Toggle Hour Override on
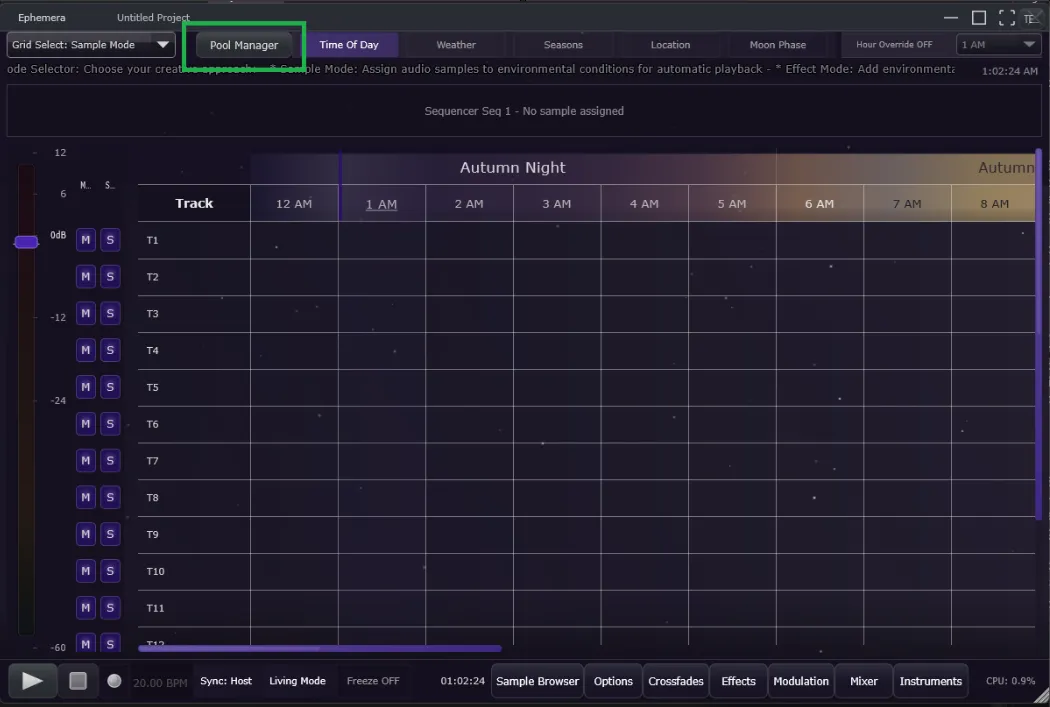This screenshot has width=1050, height=707. pyautogui.click(x=894, y=44)
